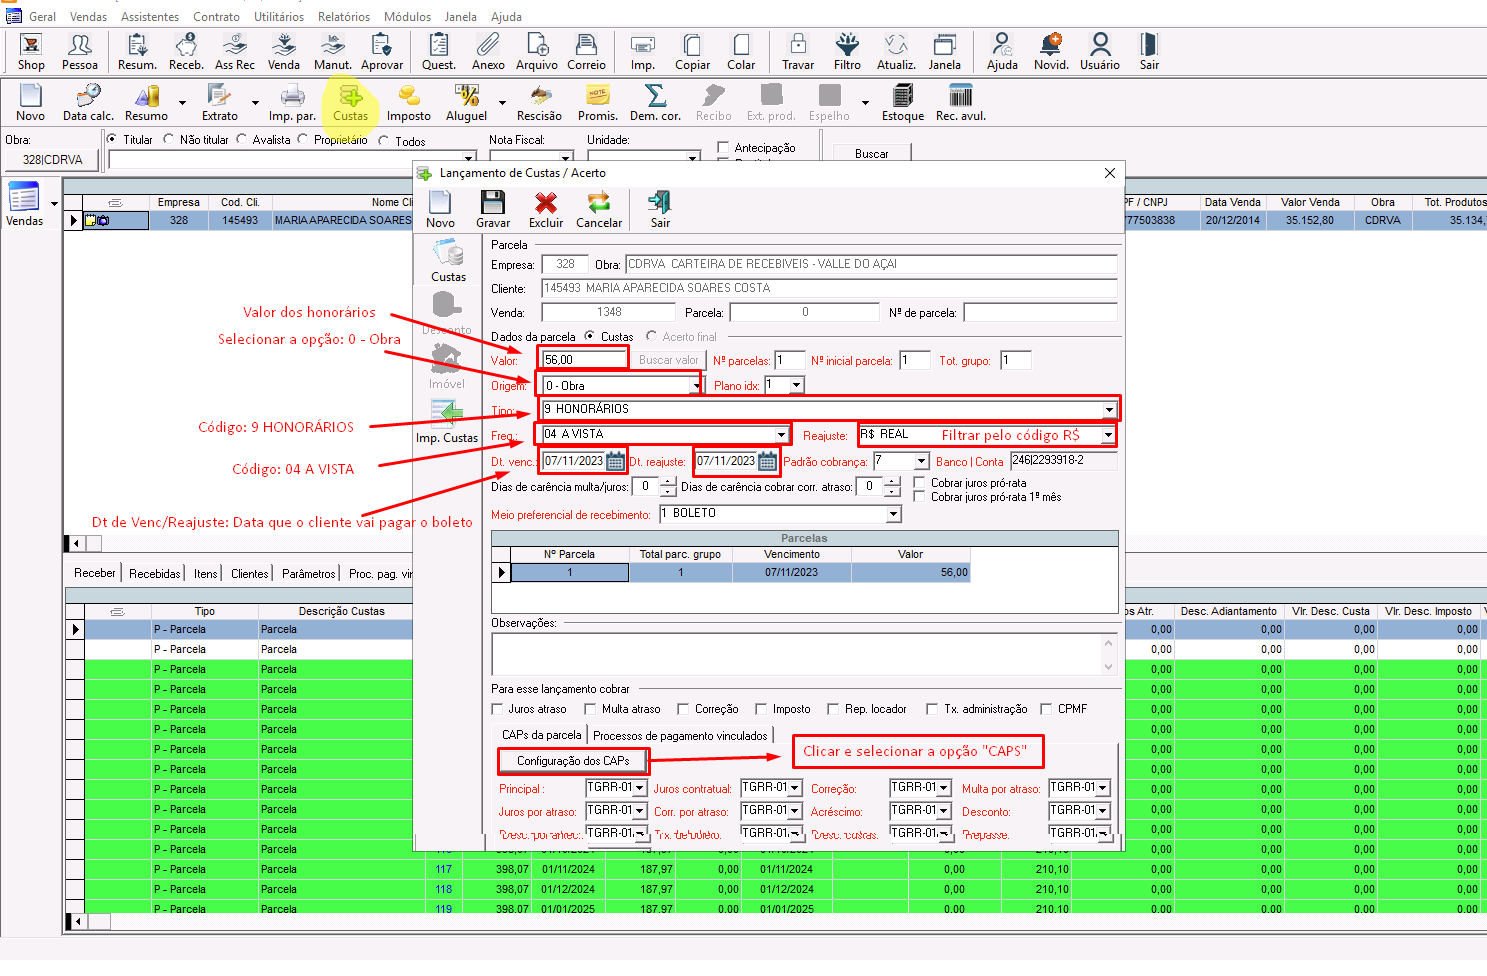Click the Configuração dos CAPs button
Screen dimensions: 1487x976
click(x=573, y=761)
